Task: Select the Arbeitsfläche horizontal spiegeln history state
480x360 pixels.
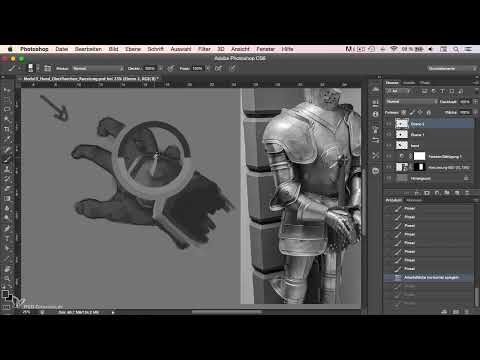Action: point(429,277)
